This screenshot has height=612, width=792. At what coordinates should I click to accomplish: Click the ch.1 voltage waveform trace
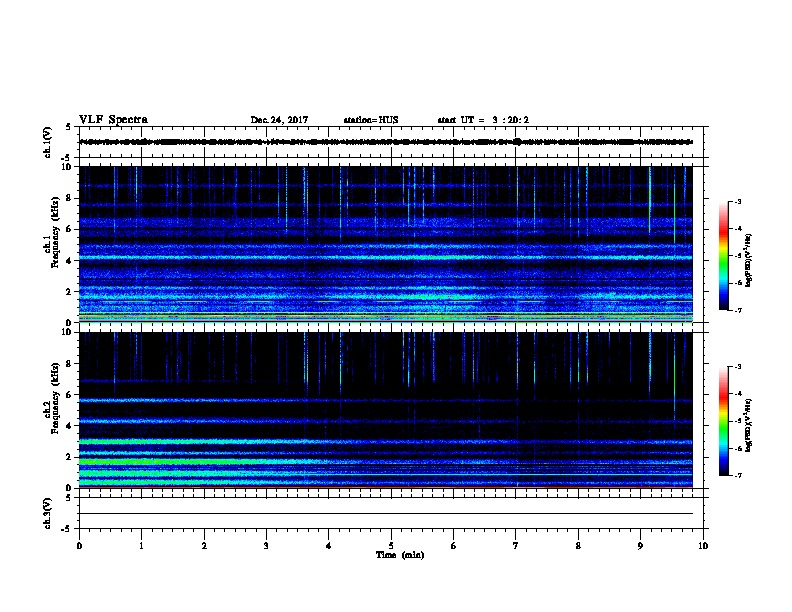coord(386,142)
